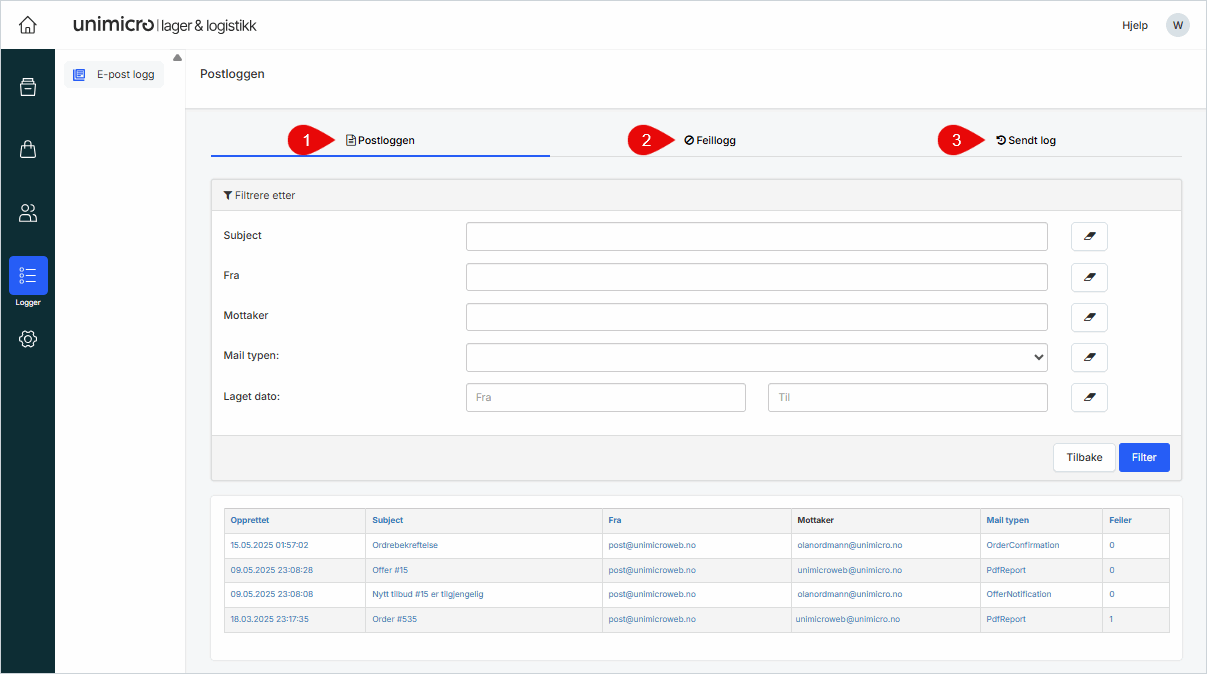The height and width of the screenshot is (674, 1207).
Task: Switch to the Feillogg tab
Action: (710, 141)
